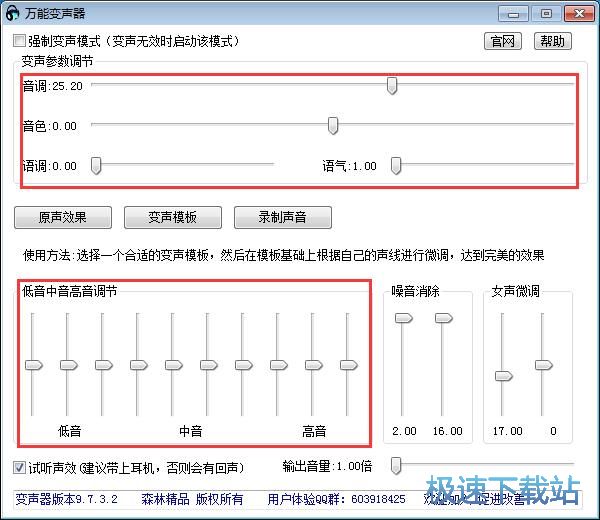Click the 输出音量 output volume slider handle
This screenshot has width=600, height=520.
[396, 466]
